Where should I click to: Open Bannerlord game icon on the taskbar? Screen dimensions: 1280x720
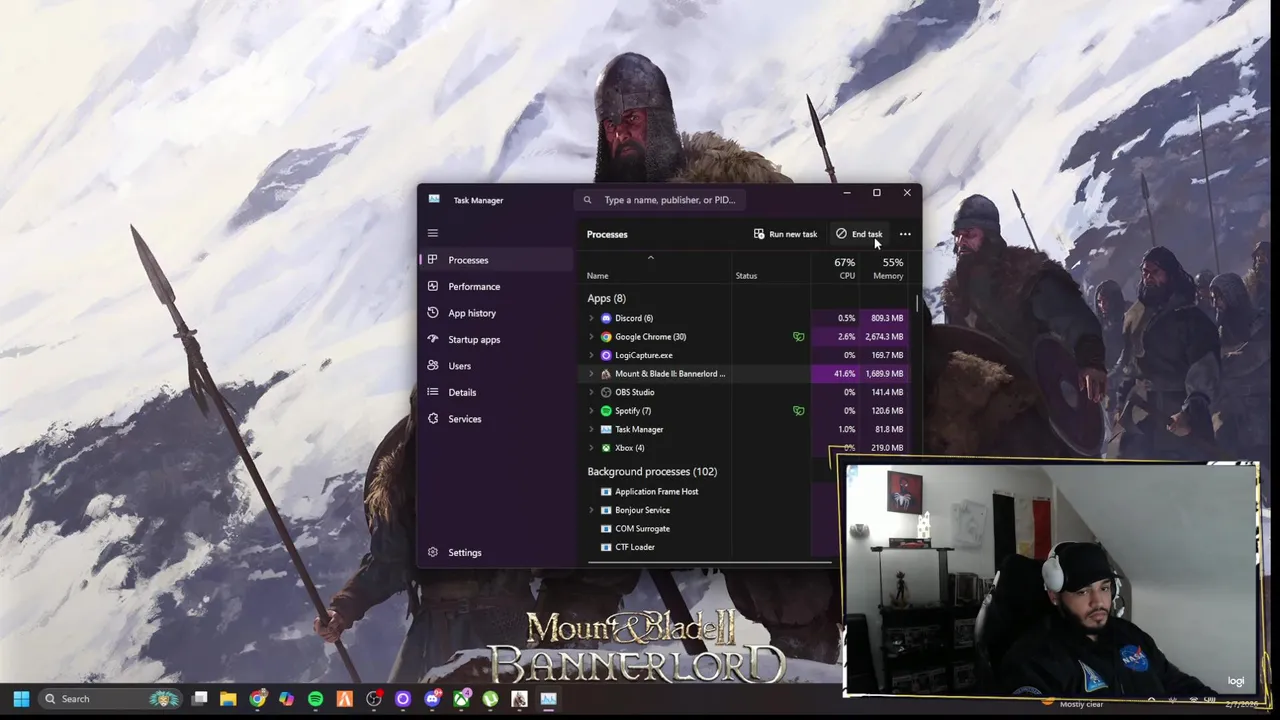pos(519,699)
